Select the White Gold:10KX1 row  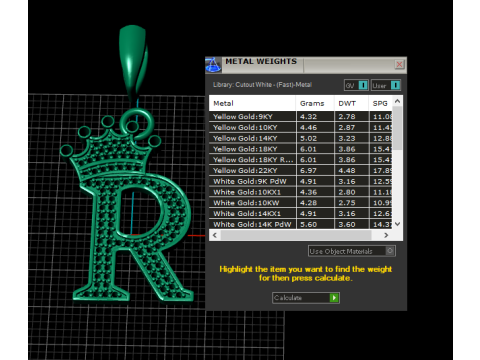[301, 192]
